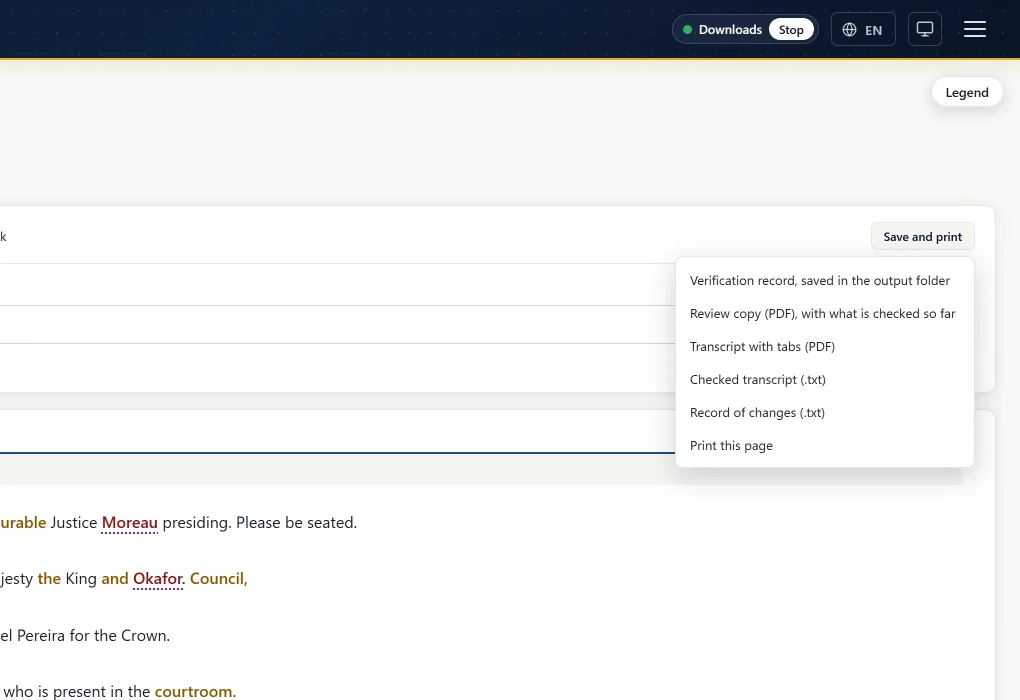This screenshot has width=1020, height=700.
Task: Click the Downloads status label
Action: pos(730,29)
